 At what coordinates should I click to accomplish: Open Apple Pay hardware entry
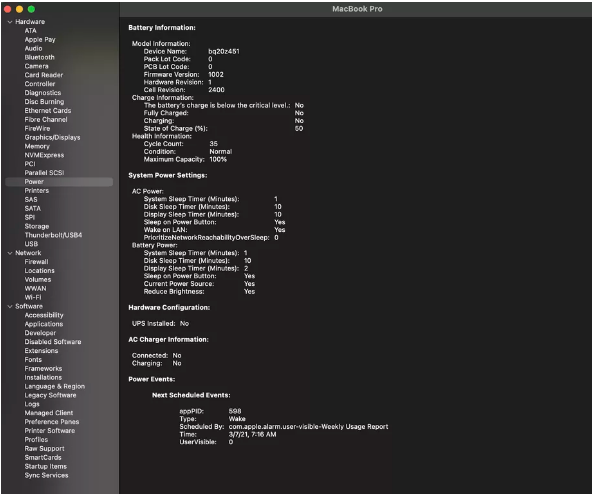click(40, 40)
